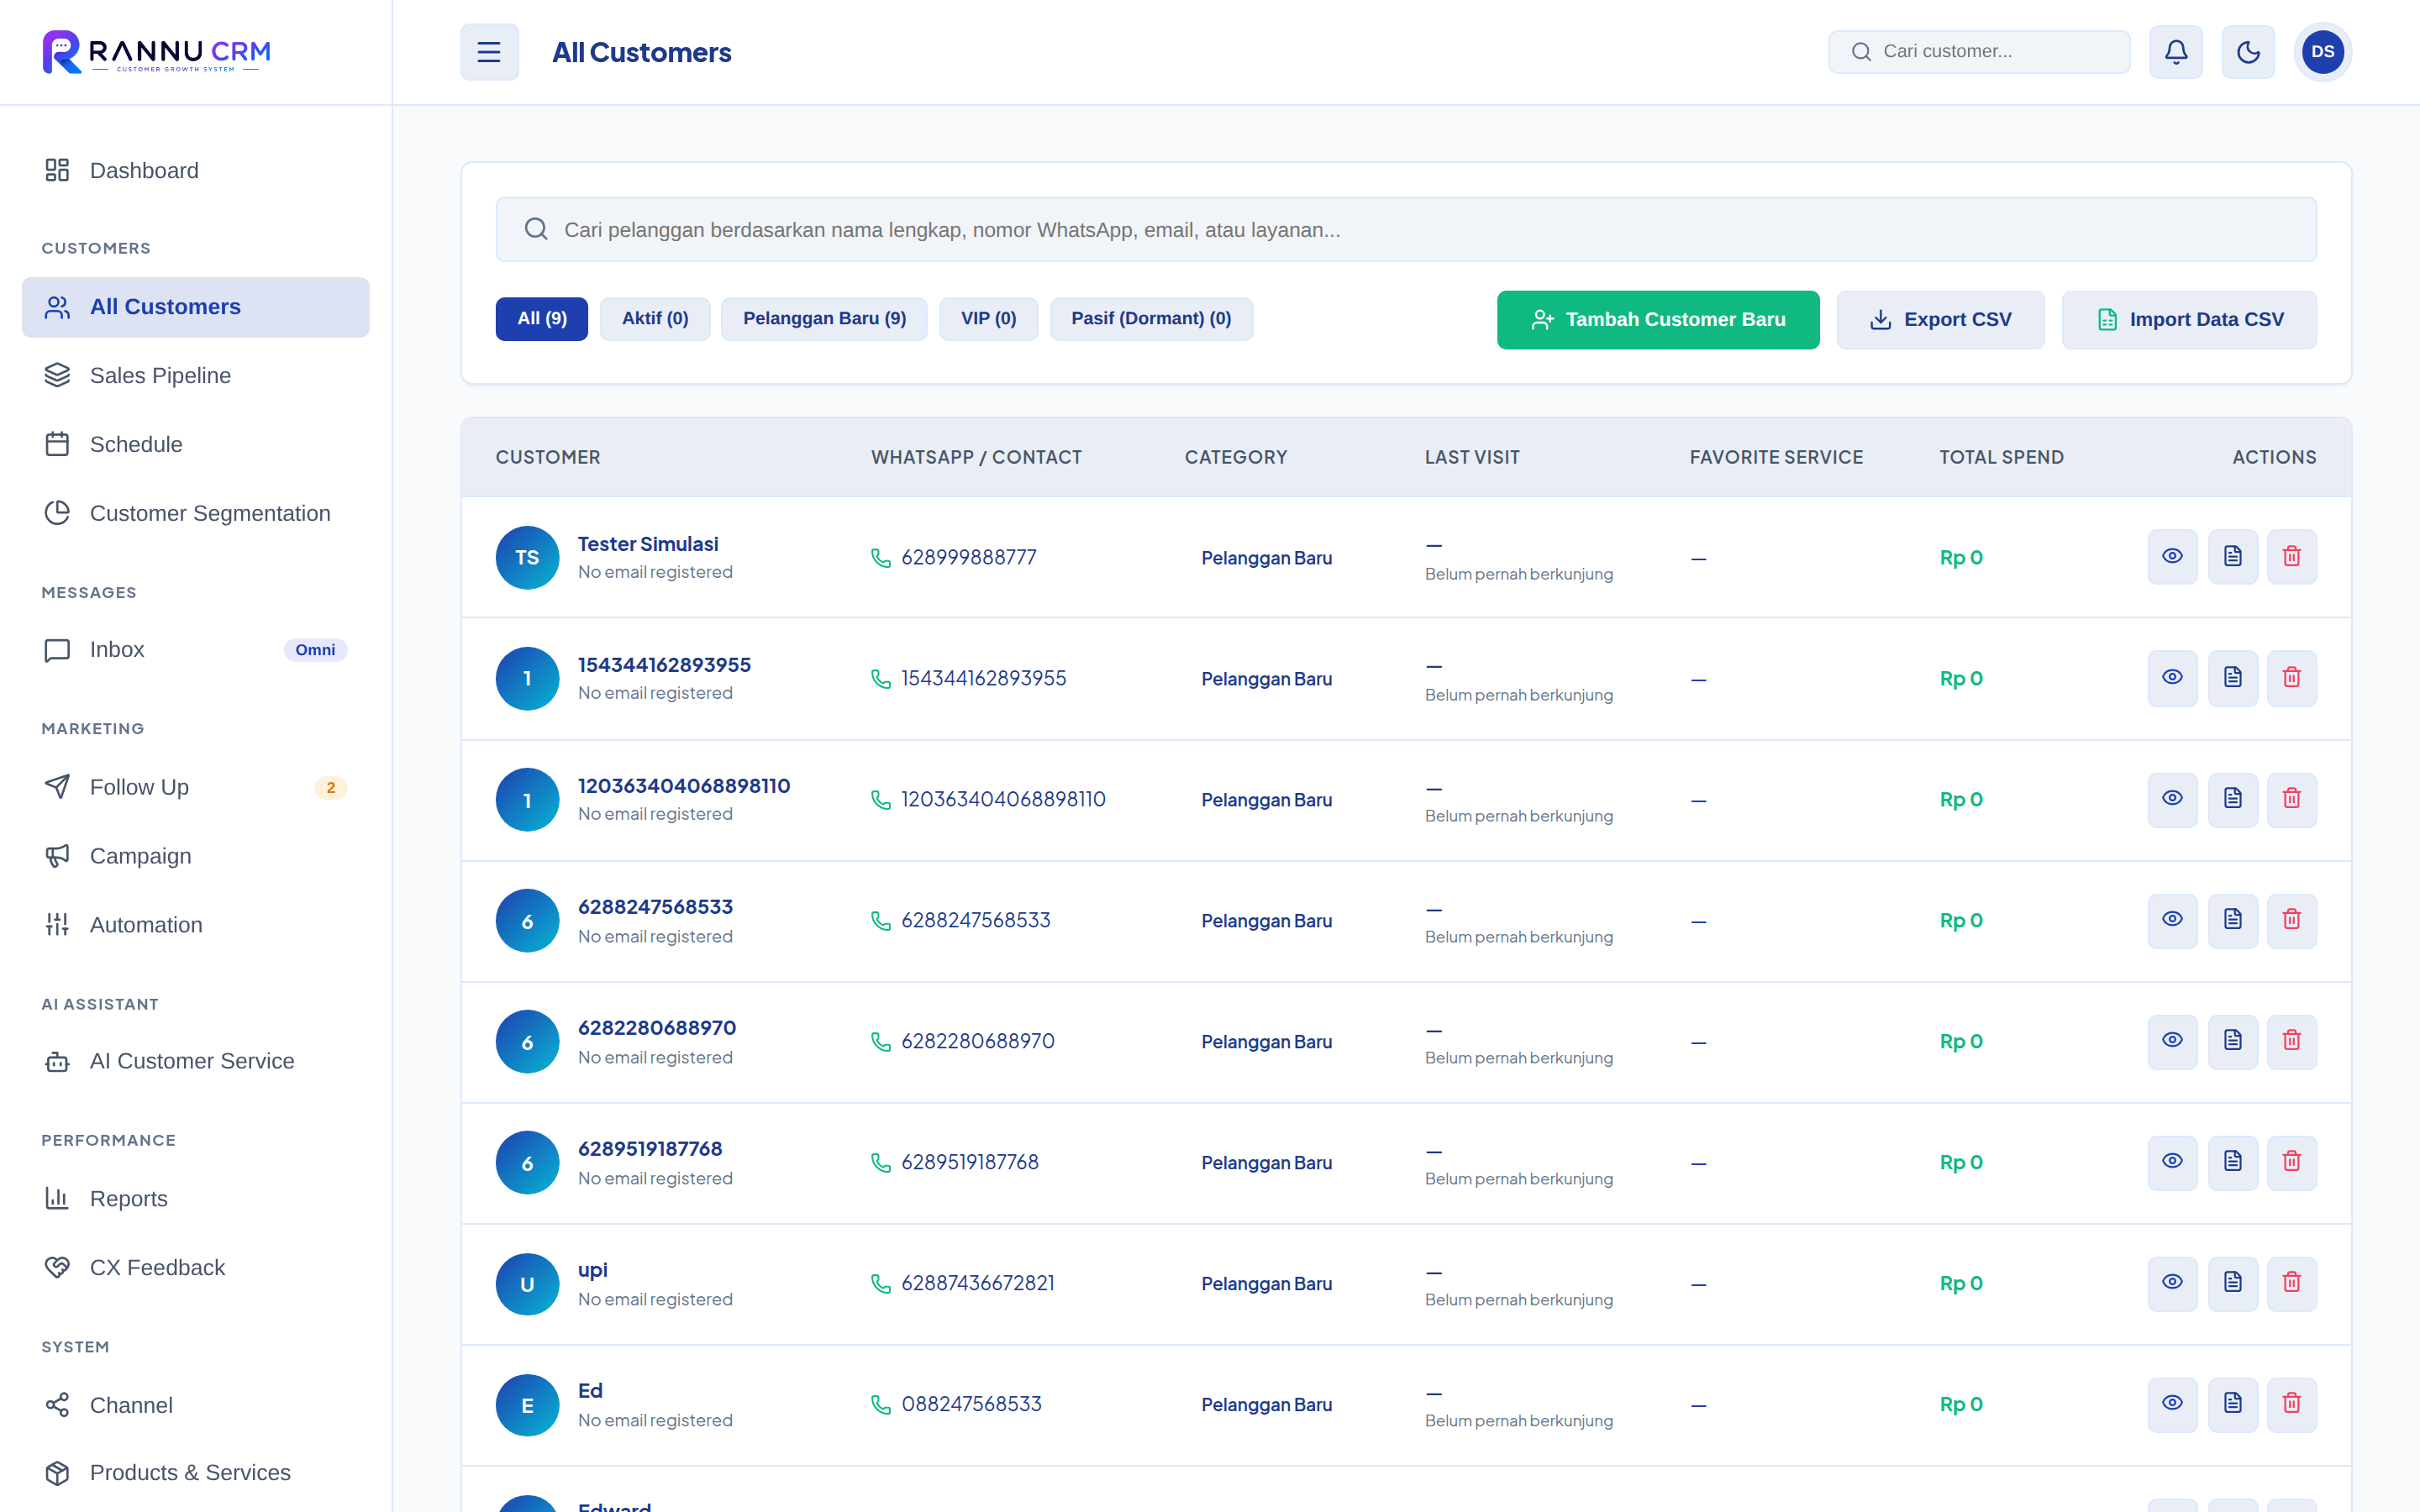Open the notifications bell
The height and width of the screenshot is (1512, 2420).
click(2176, 52)
